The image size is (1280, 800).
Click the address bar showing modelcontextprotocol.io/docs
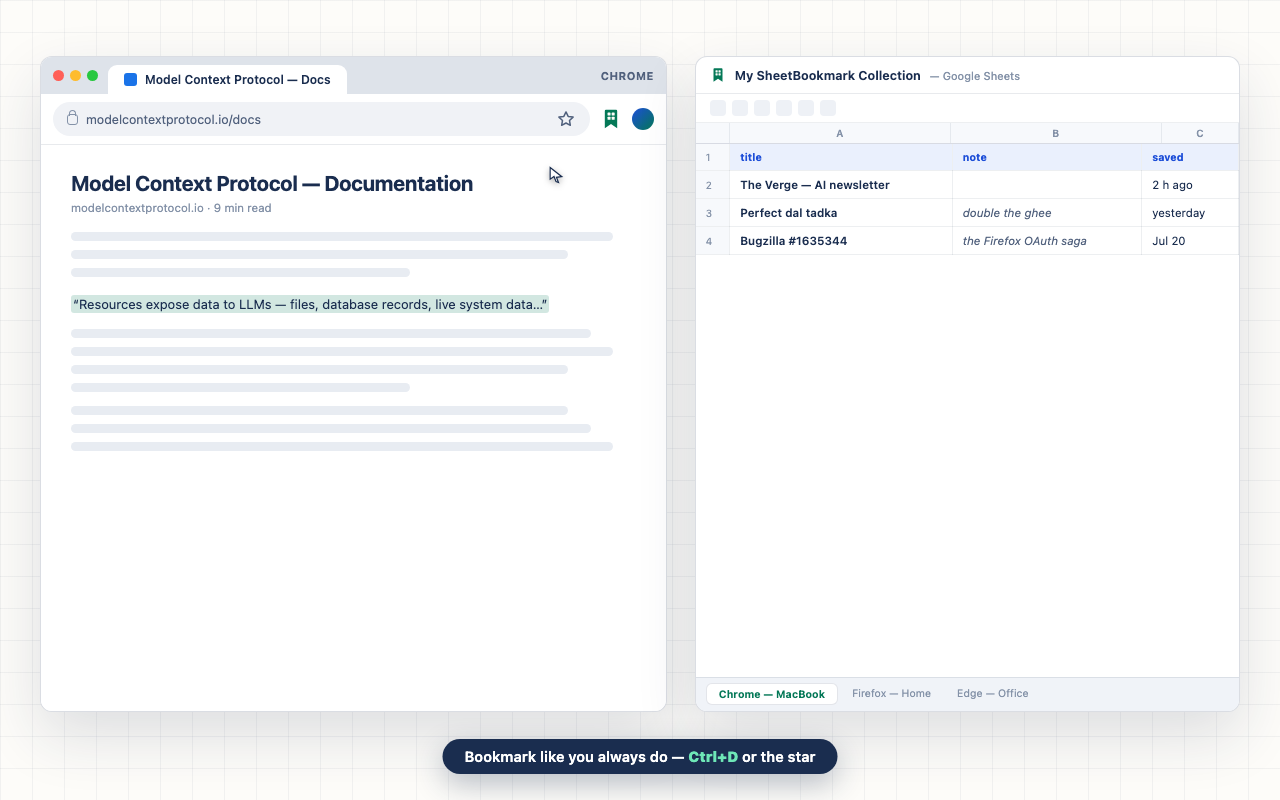[322, 119]
